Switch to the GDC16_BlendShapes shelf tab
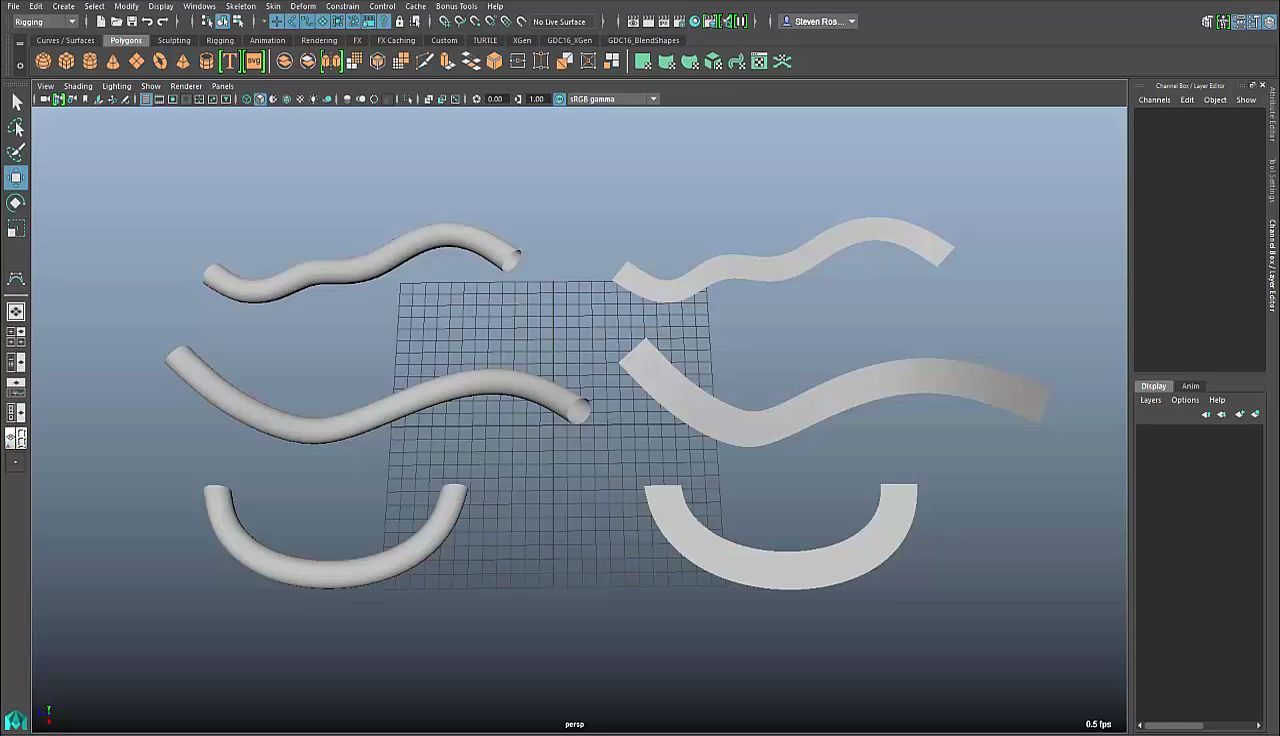The image size is (1280, 736). (644, 40)
